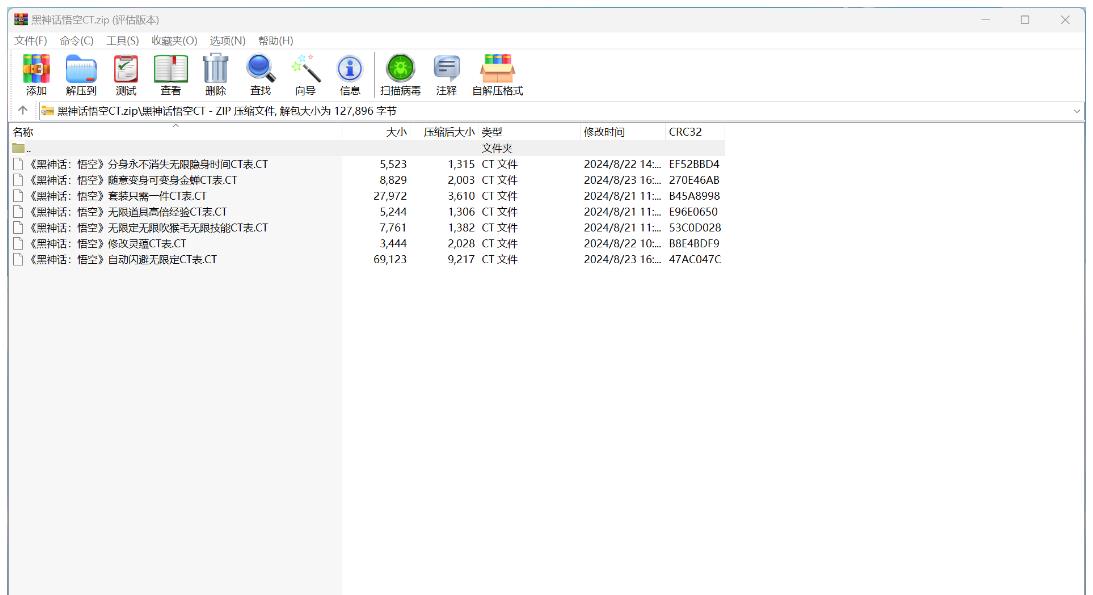Select file 修改灵蕴CT表.CT
1093x595 pixels.
click(x=107, y=244)
